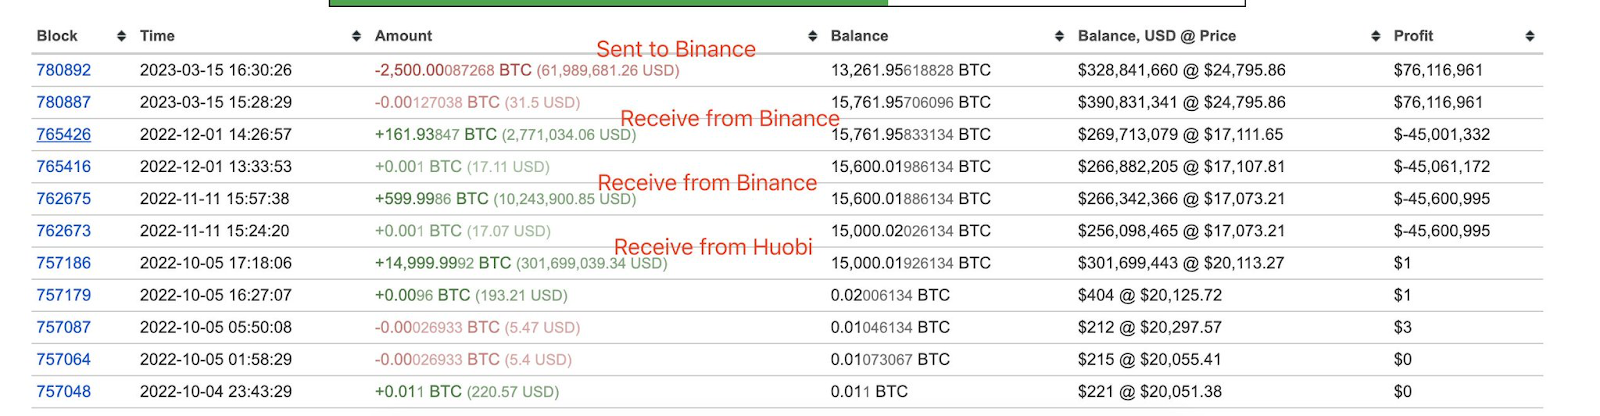Click the Balance USD column sort arrows
The height and width of the screenshot is (416, 1600).
click(x=1376, y=36)
